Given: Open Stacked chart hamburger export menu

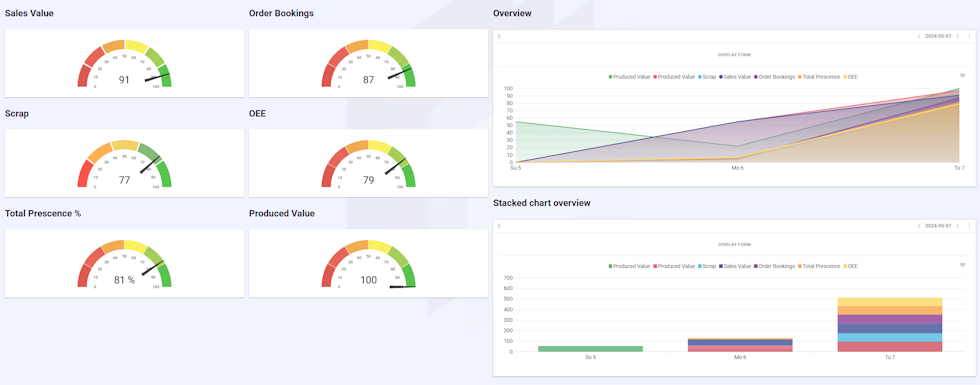Looking at the screenshot, I should (x=962, y=264).
